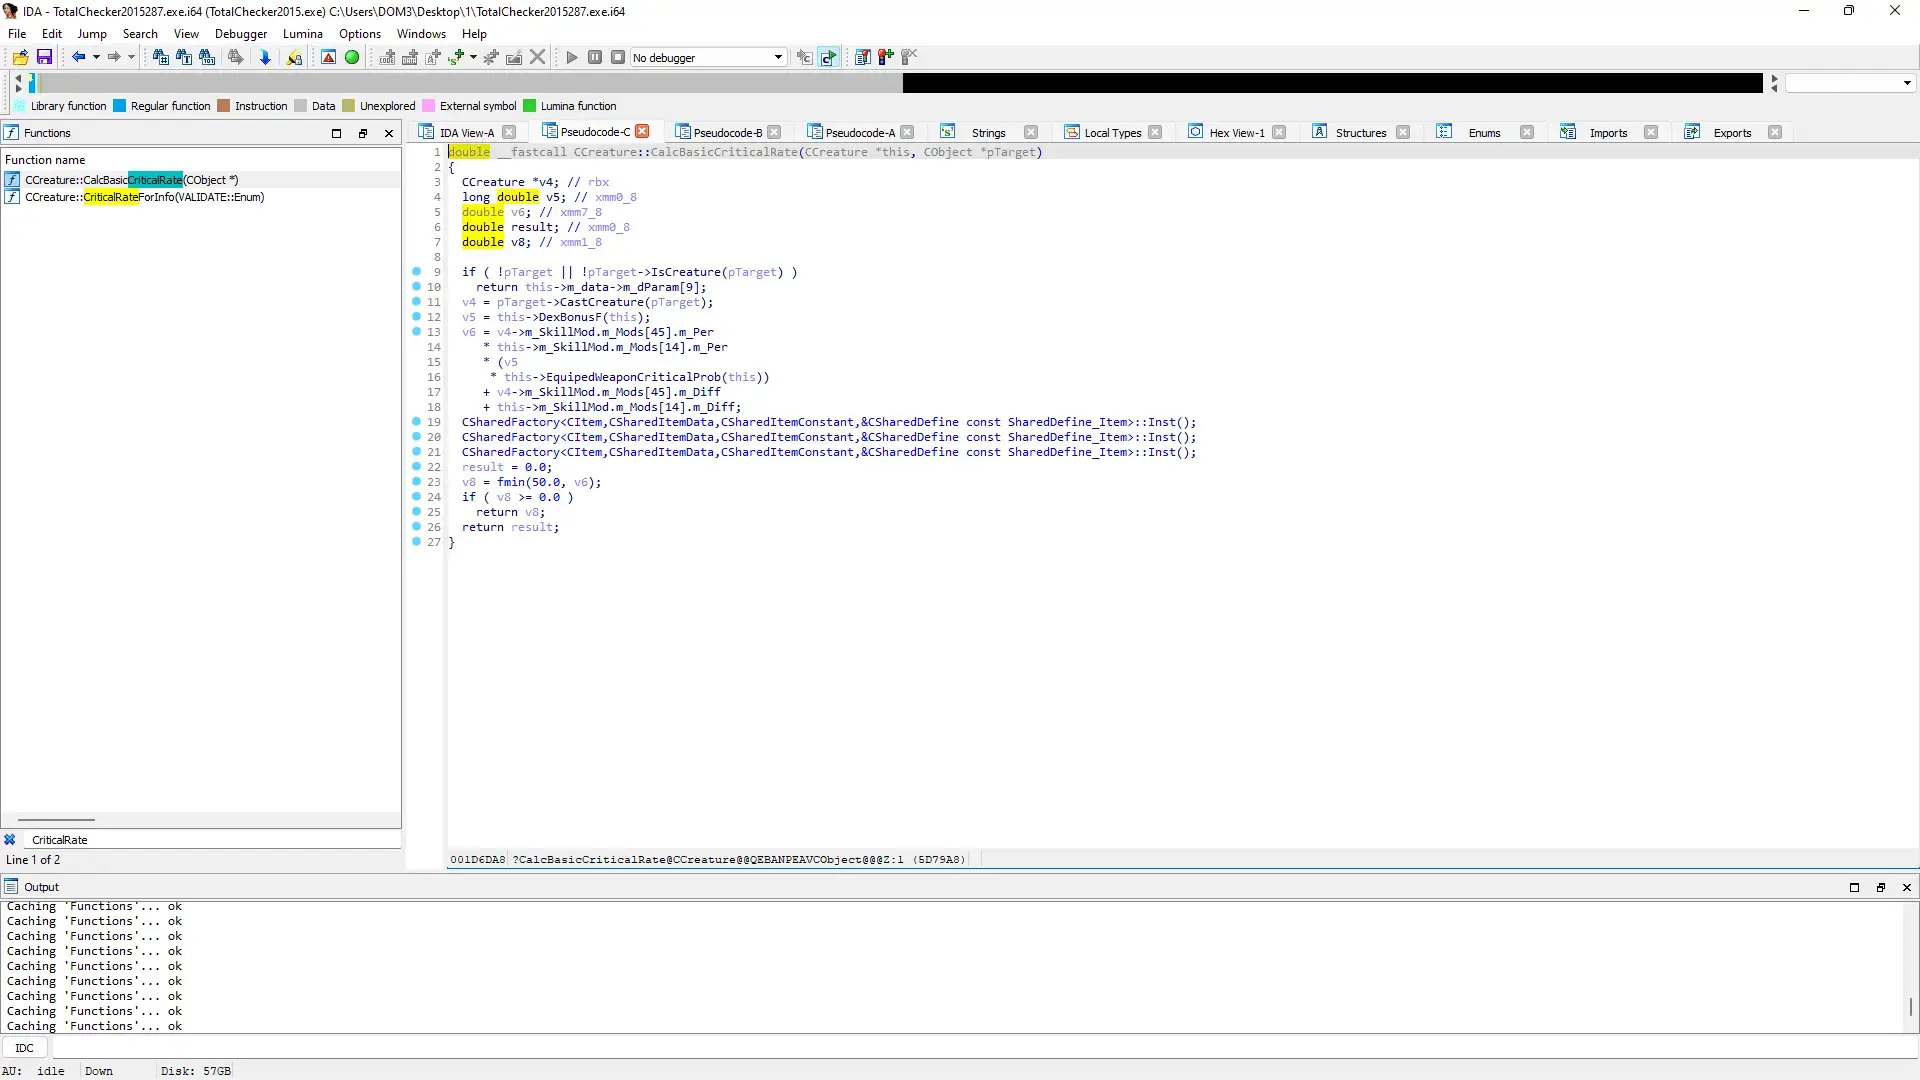
Task: Open the forward-jump history dropdown arrow
Action: click(131, 57)
